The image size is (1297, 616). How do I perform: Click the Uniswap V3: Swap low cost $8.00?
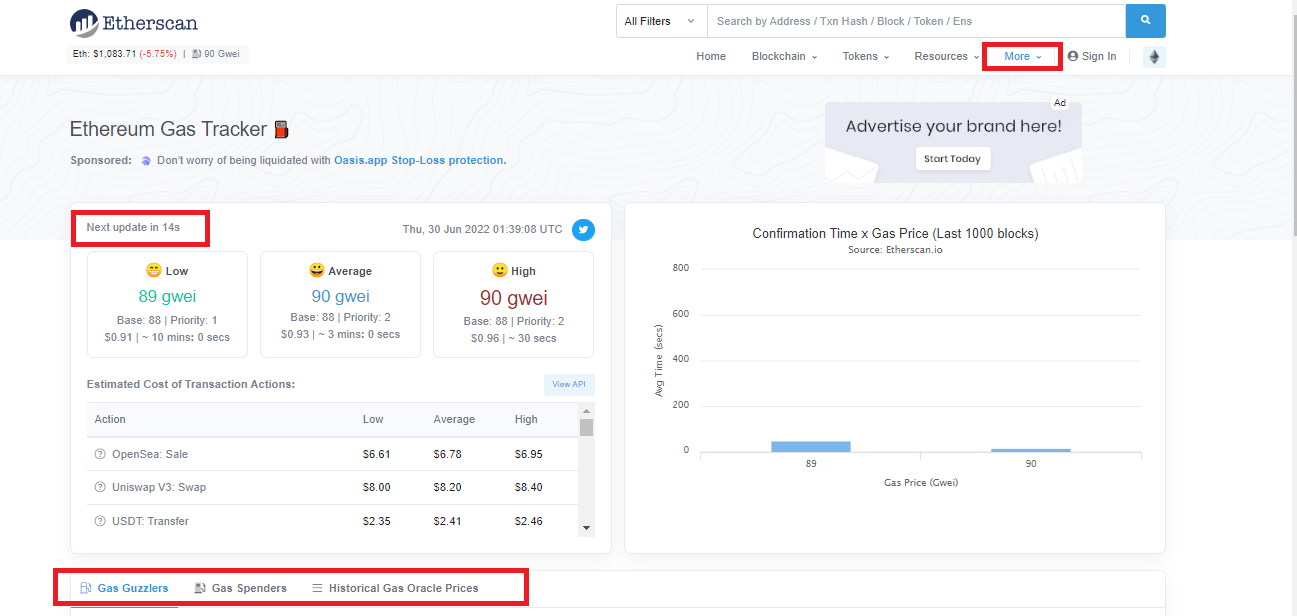[x=376, y=487]
